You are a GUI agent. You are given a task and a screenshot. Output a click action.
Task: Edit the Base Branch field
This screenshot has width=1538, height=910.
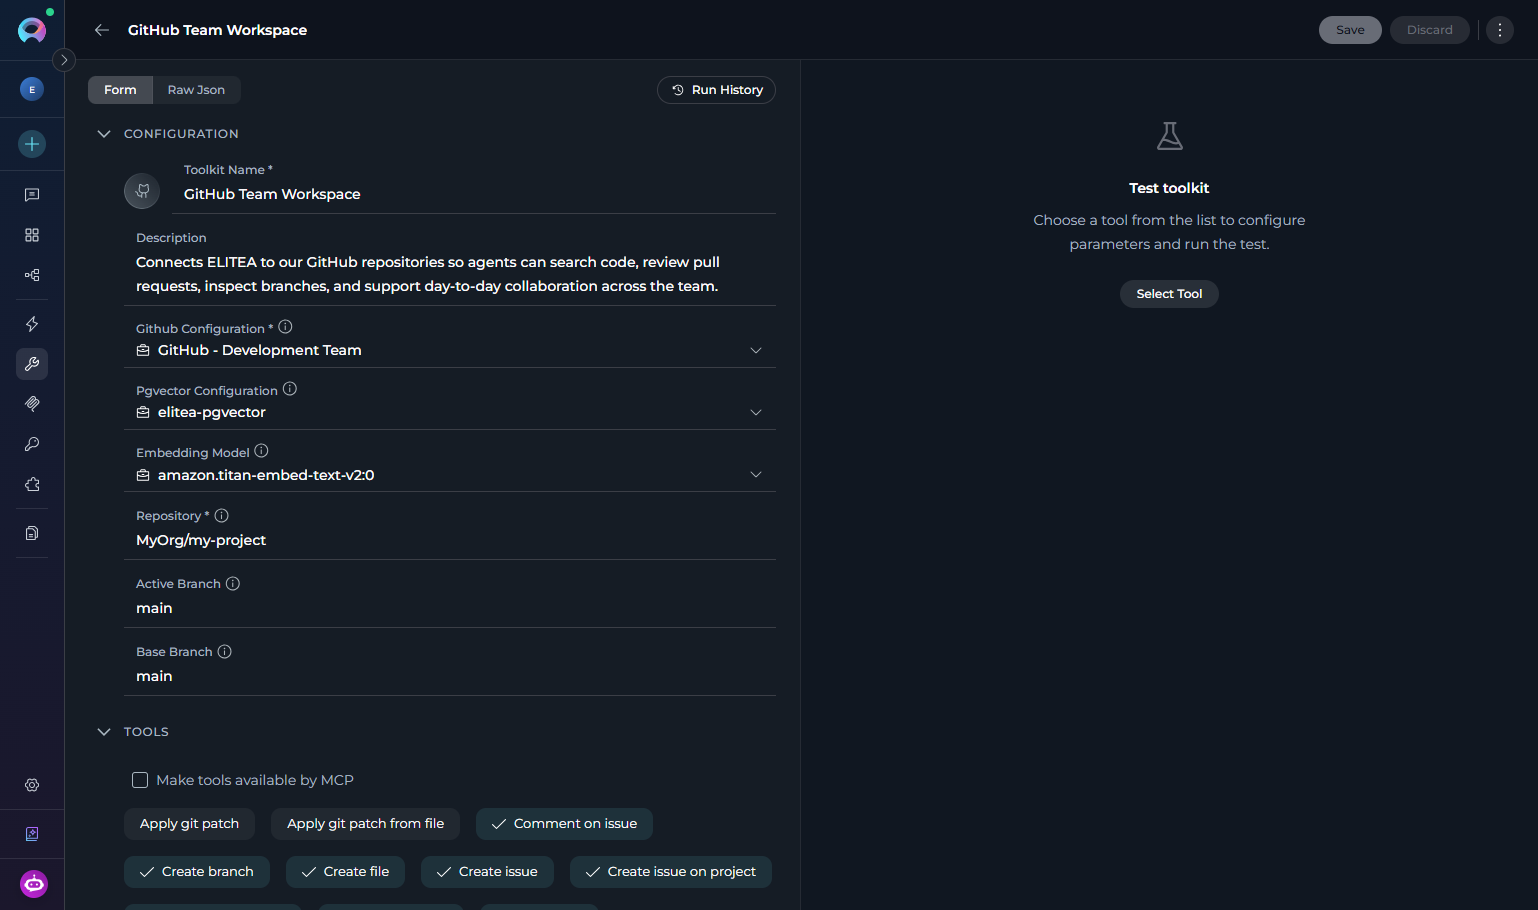pyautogui.click(x=450, y=676)
